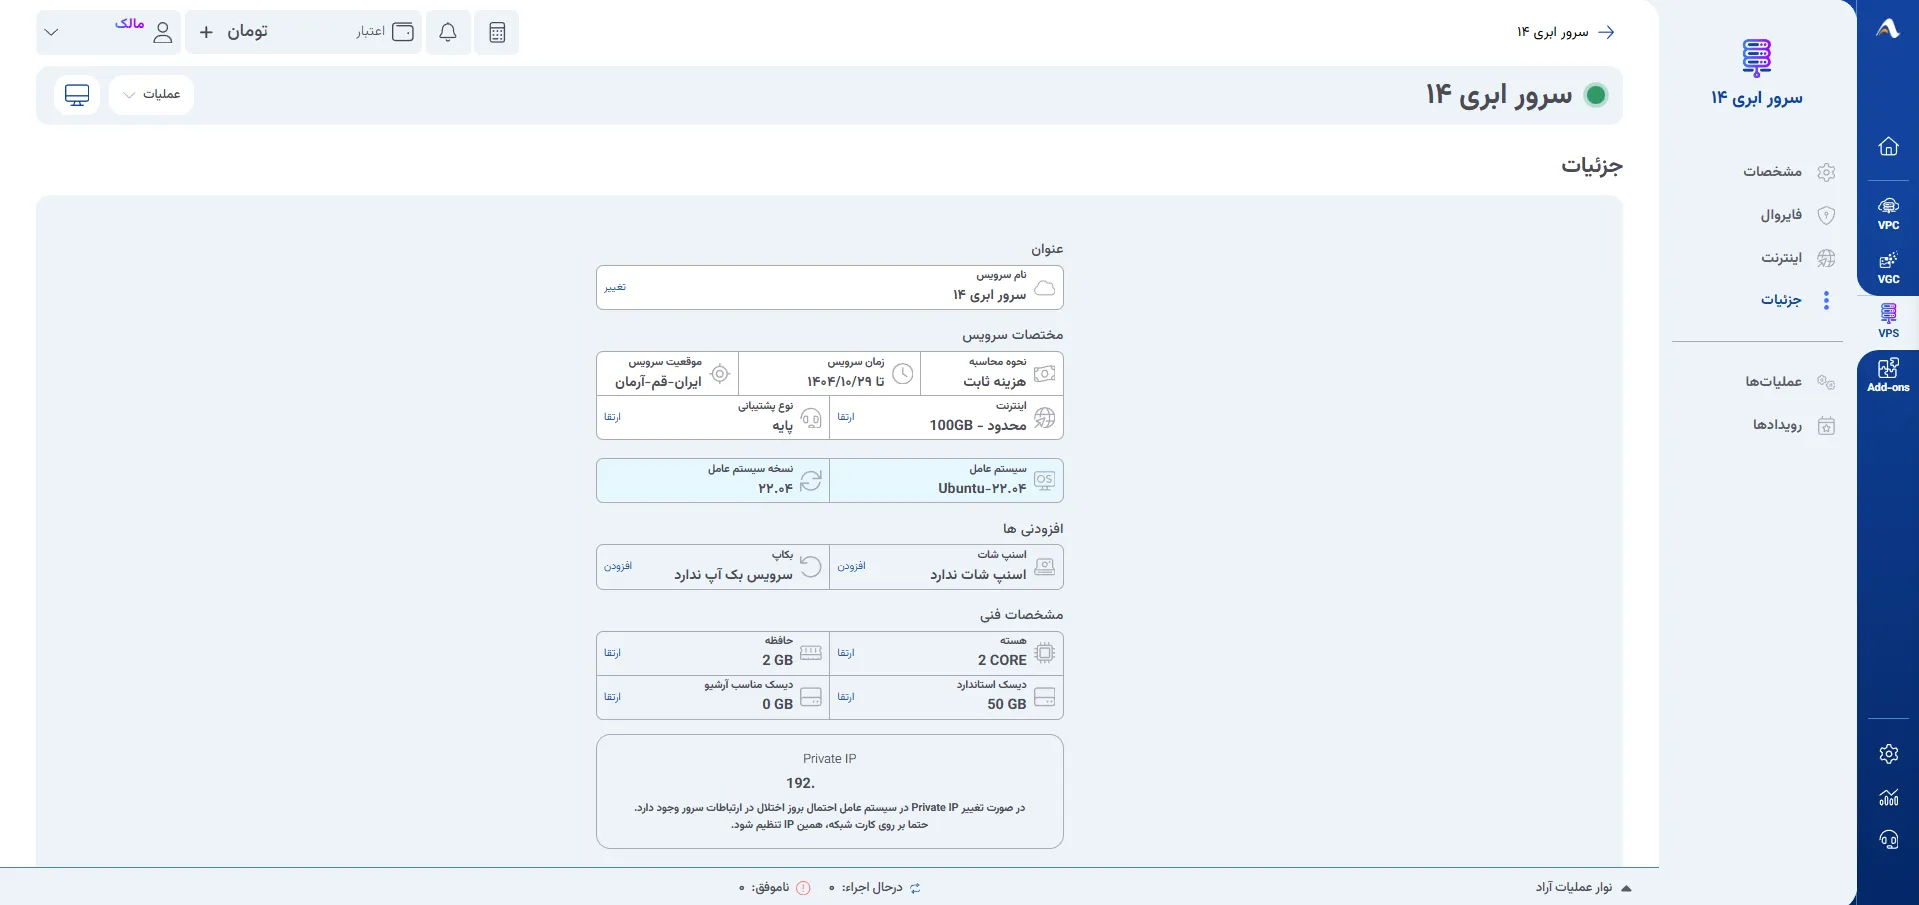Screen dimensions: 1919x905
Task: Click تغییر to rename the service
Action: (x=615, y=288)
